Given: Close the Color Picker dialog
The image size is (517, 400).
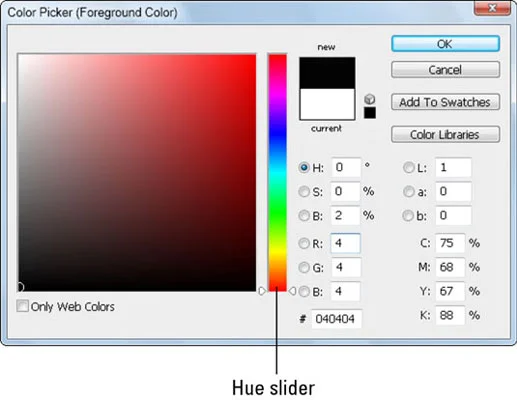Looking at the screenshot, I should click(492, 8).
